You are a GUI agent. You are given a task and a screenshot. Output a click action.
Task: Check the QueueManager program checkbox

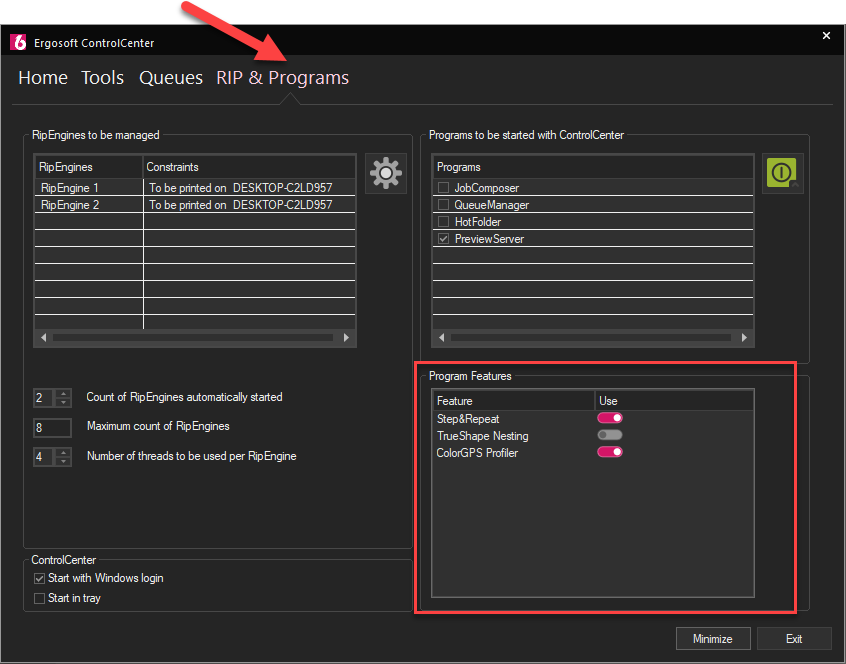coord(444,205)
